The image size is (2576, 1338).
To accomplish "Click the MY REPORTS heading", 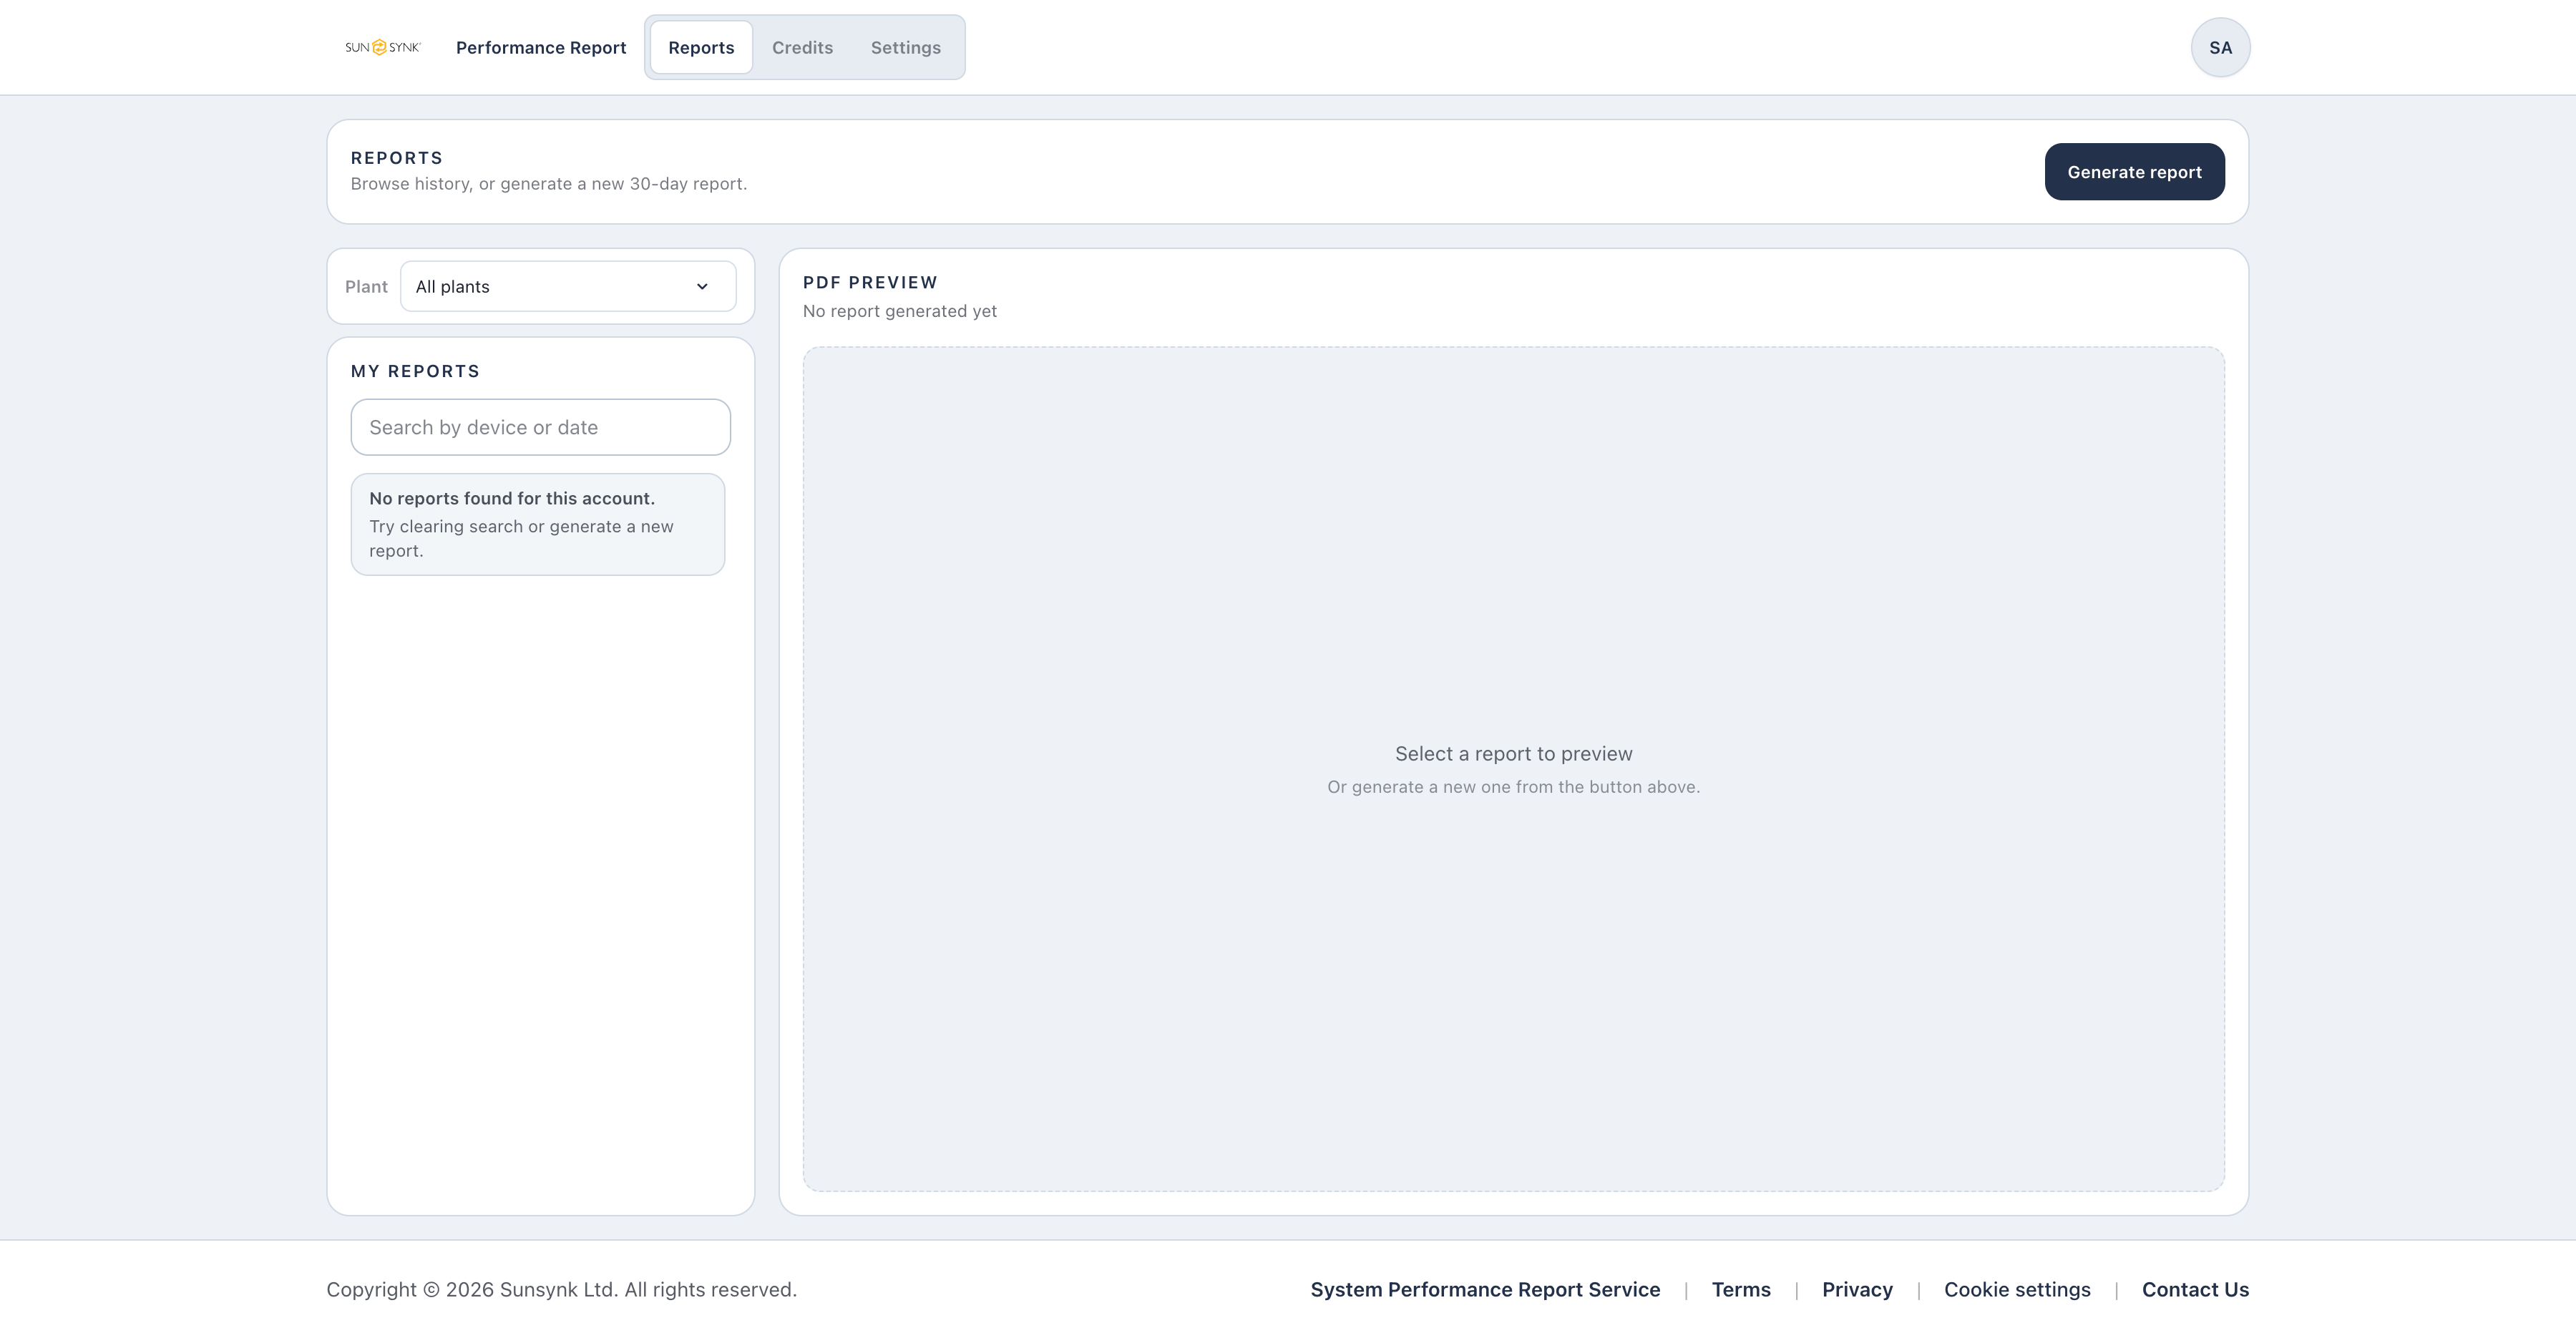I will [x=415, y=371].
